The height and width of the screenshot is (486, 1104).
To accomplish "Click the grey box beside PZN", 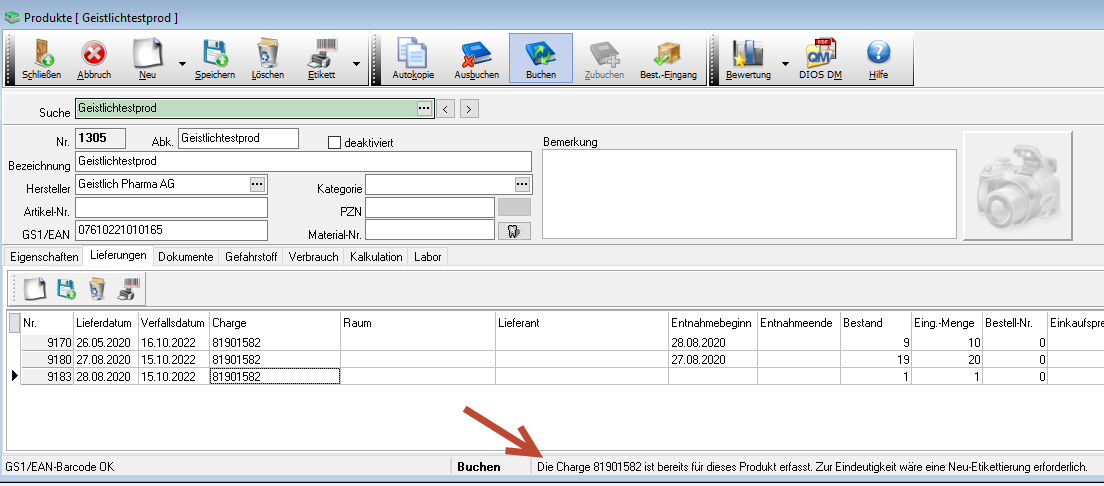I will (x=514, y=207).
